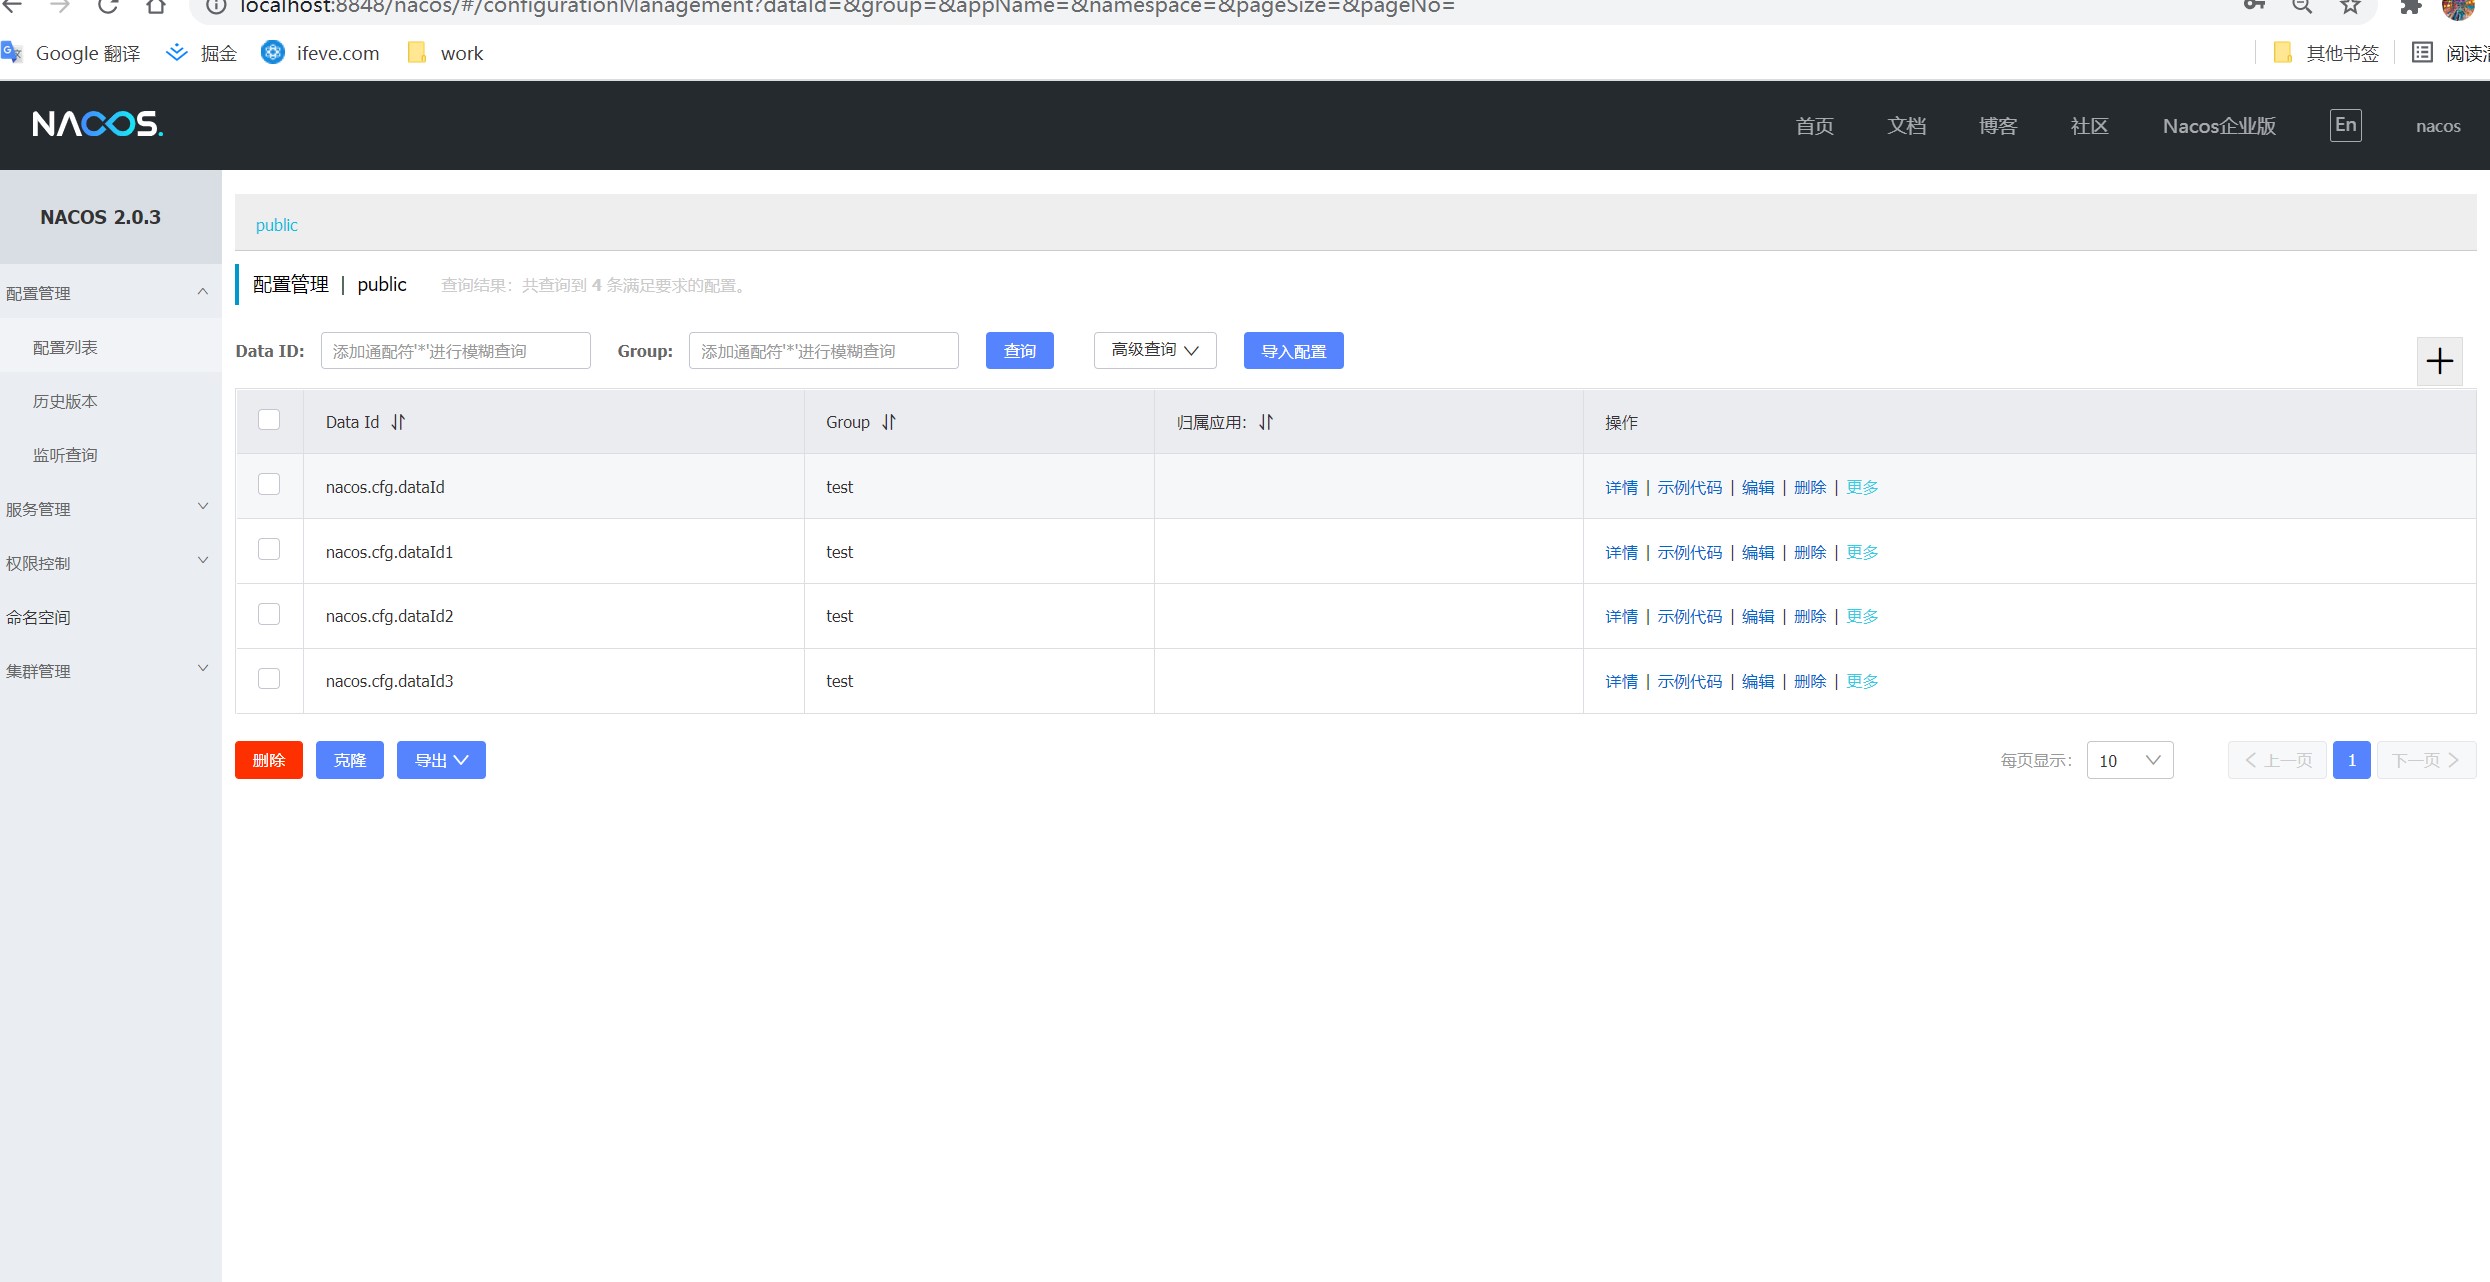Viewport: 2490px width, 1282px height.
Task: Switch language with the En icon
Action: pyautogui.click(x=2345, y=125)
